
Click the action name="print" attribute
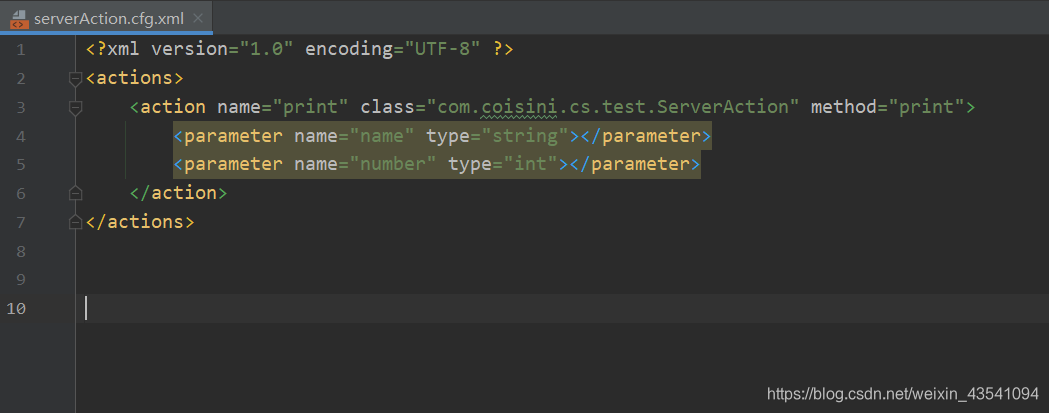282,106
